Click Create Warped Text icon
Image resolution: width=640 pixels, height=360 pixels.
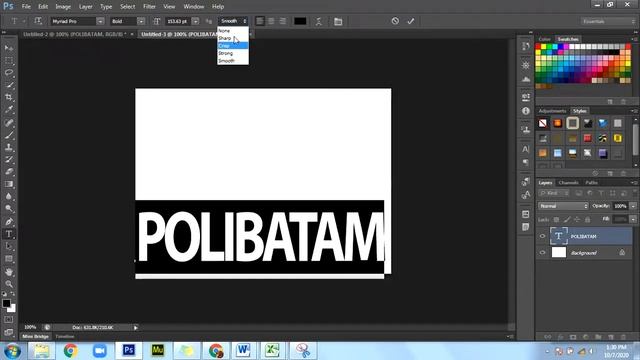tap(319, 21)
